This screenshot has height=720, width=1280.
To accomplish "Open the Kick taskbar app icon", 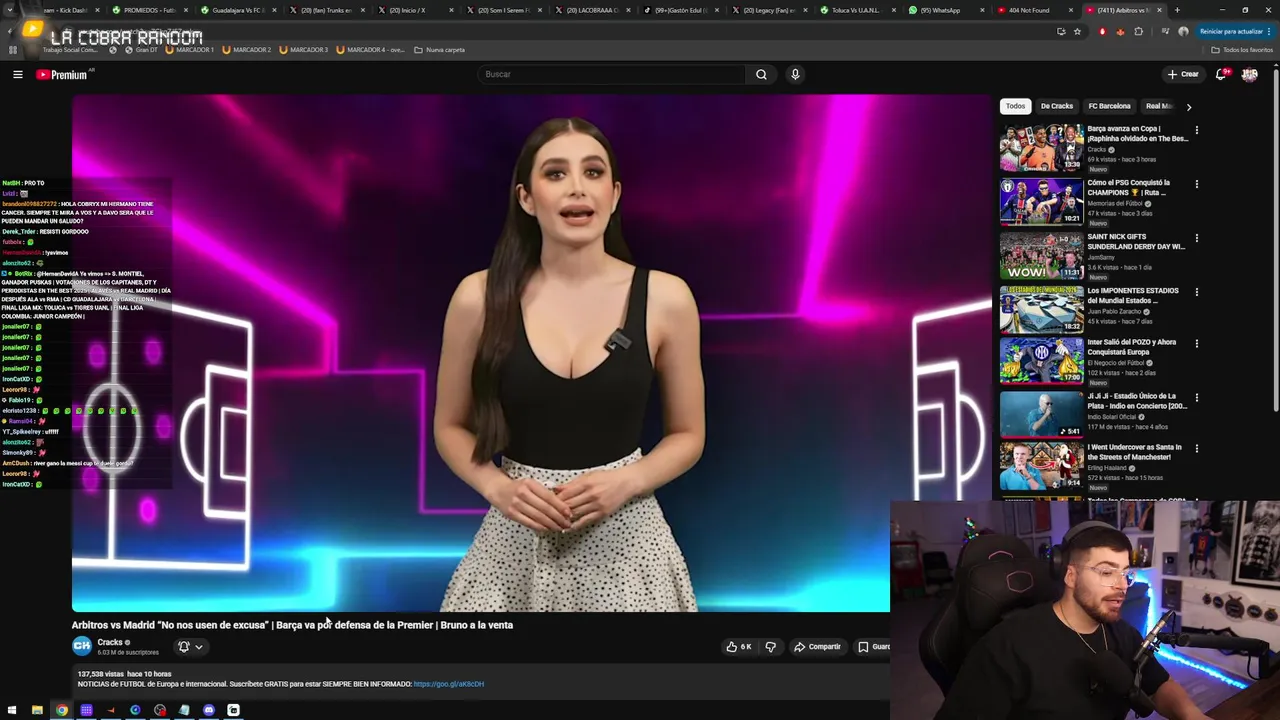I will coord(233,710).
